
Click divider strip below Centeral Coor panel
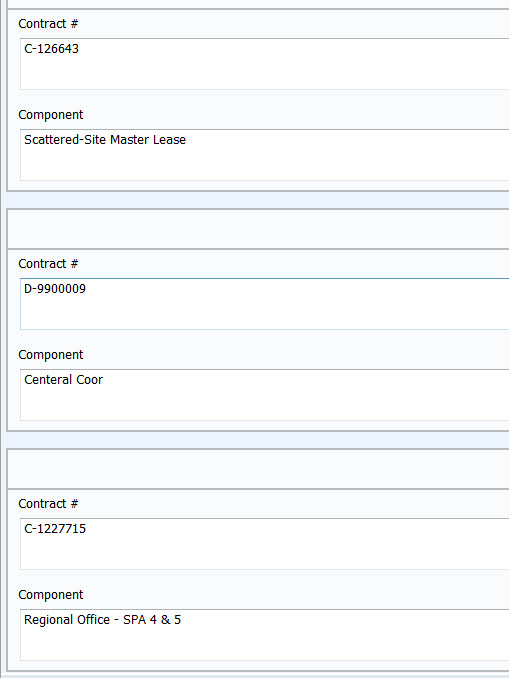(257, 440)
